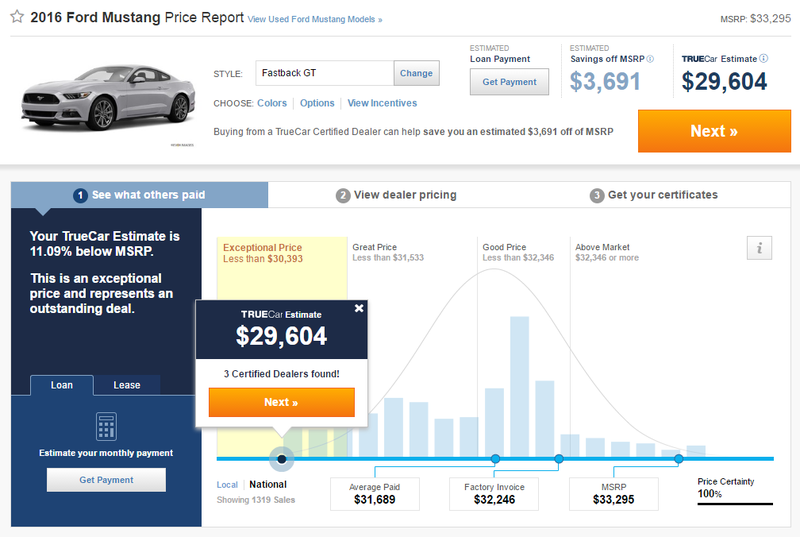The height and width of the screenshot is (537, 800).
Task: Click the Mustang car thumbnail image
Action: (x=108, y=97)
